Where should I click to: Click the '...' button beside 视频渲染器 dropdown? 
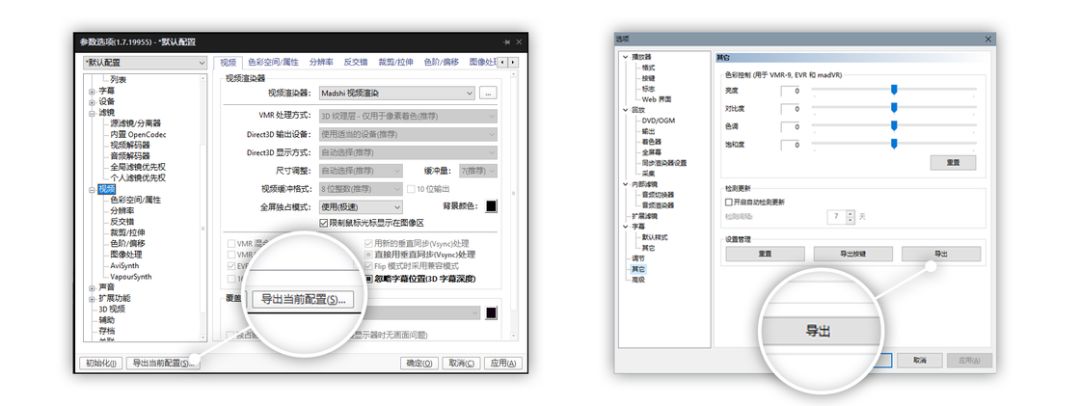488,93
